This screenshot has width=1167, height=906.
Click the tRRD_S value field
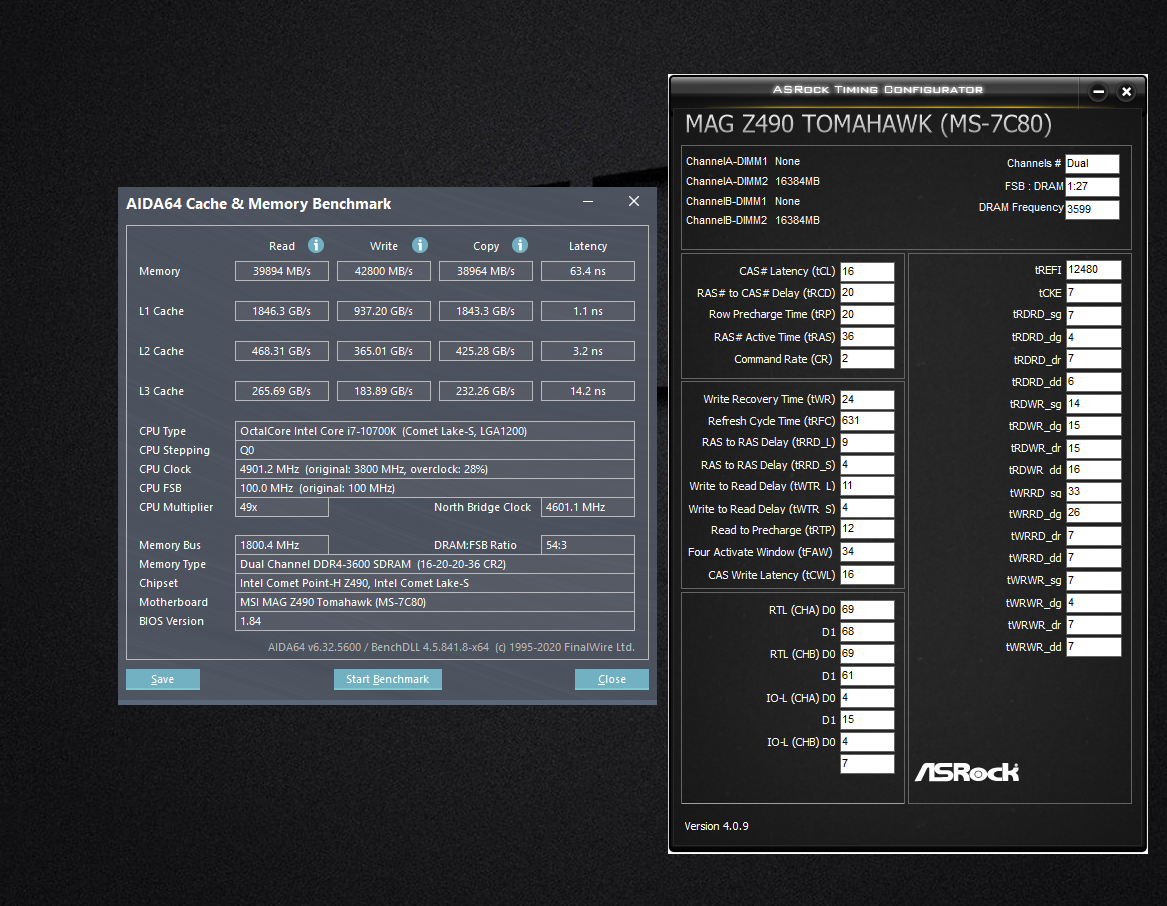pyautogui.click(x=867, y=465)
